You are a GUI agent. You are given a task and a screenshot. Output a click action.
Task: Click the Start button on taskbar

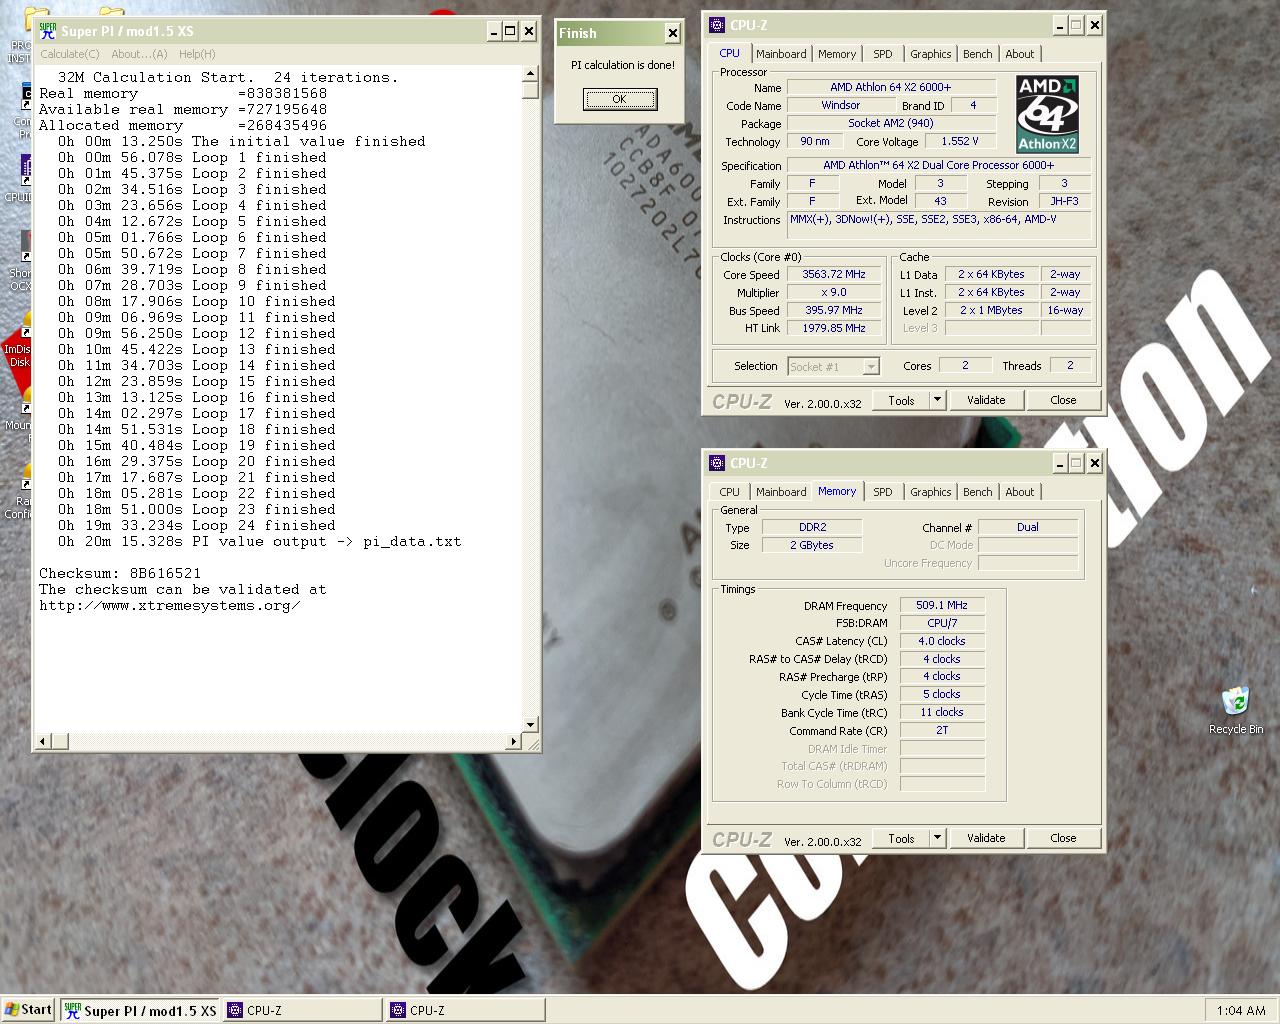[x=28, y=1010]
